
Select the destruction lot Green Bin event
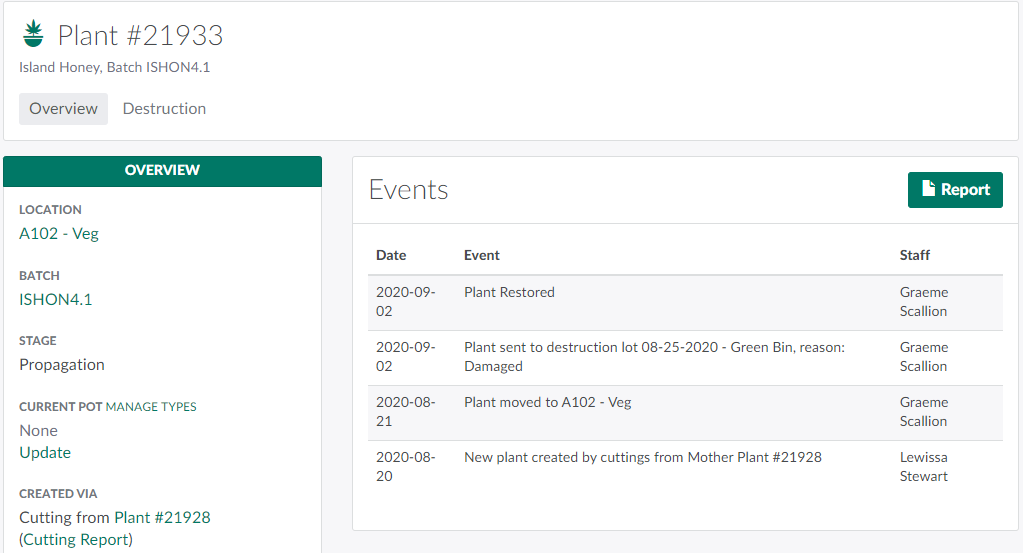coord(654,357)
